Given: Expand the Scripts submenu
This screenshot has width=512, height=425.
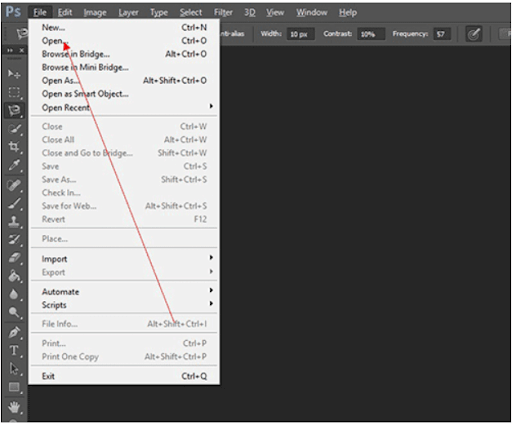Looking at the screenshot, I should point(124,305).
